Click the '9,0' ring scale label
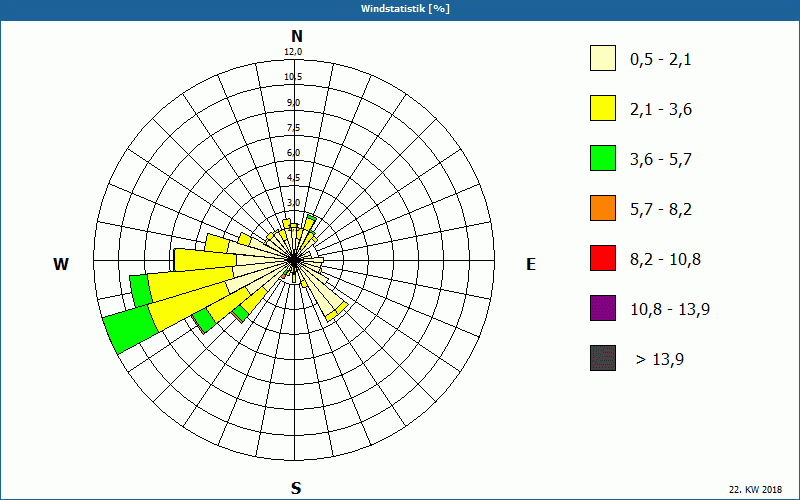800x500 pixels. [293, 103]
